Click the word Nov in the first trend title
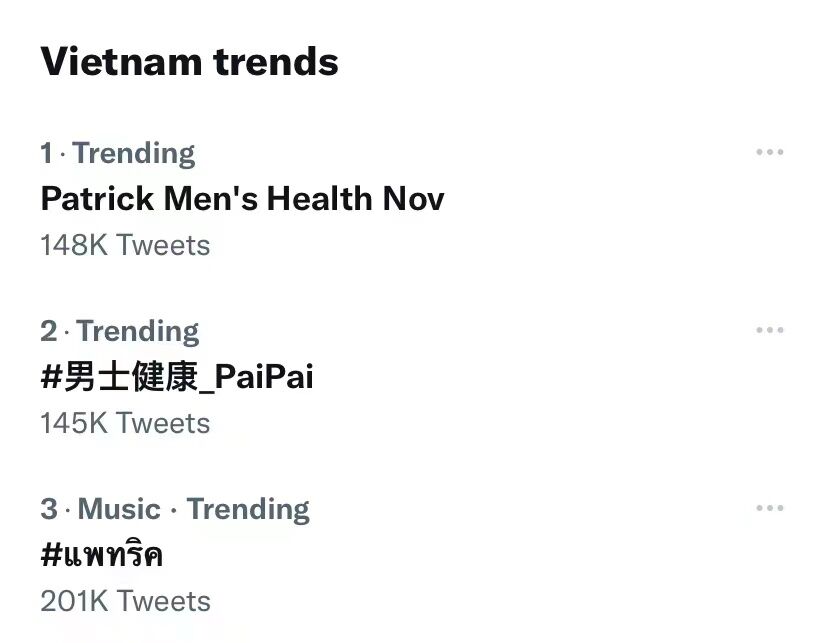Image resolution: width=828 pixels, height=643 pixels. pyautogui.click(x=413, y=198)
